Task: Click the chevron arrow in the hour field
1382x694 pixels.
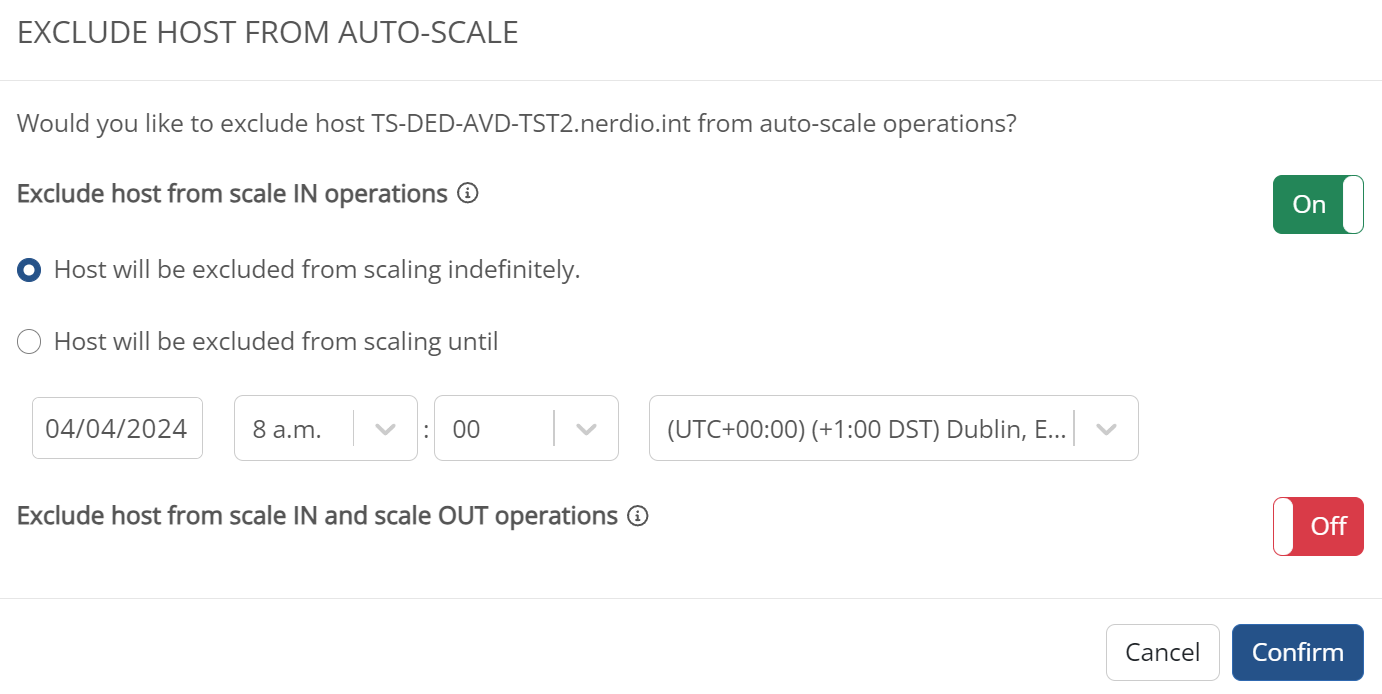Action: [x=385, y=429]
